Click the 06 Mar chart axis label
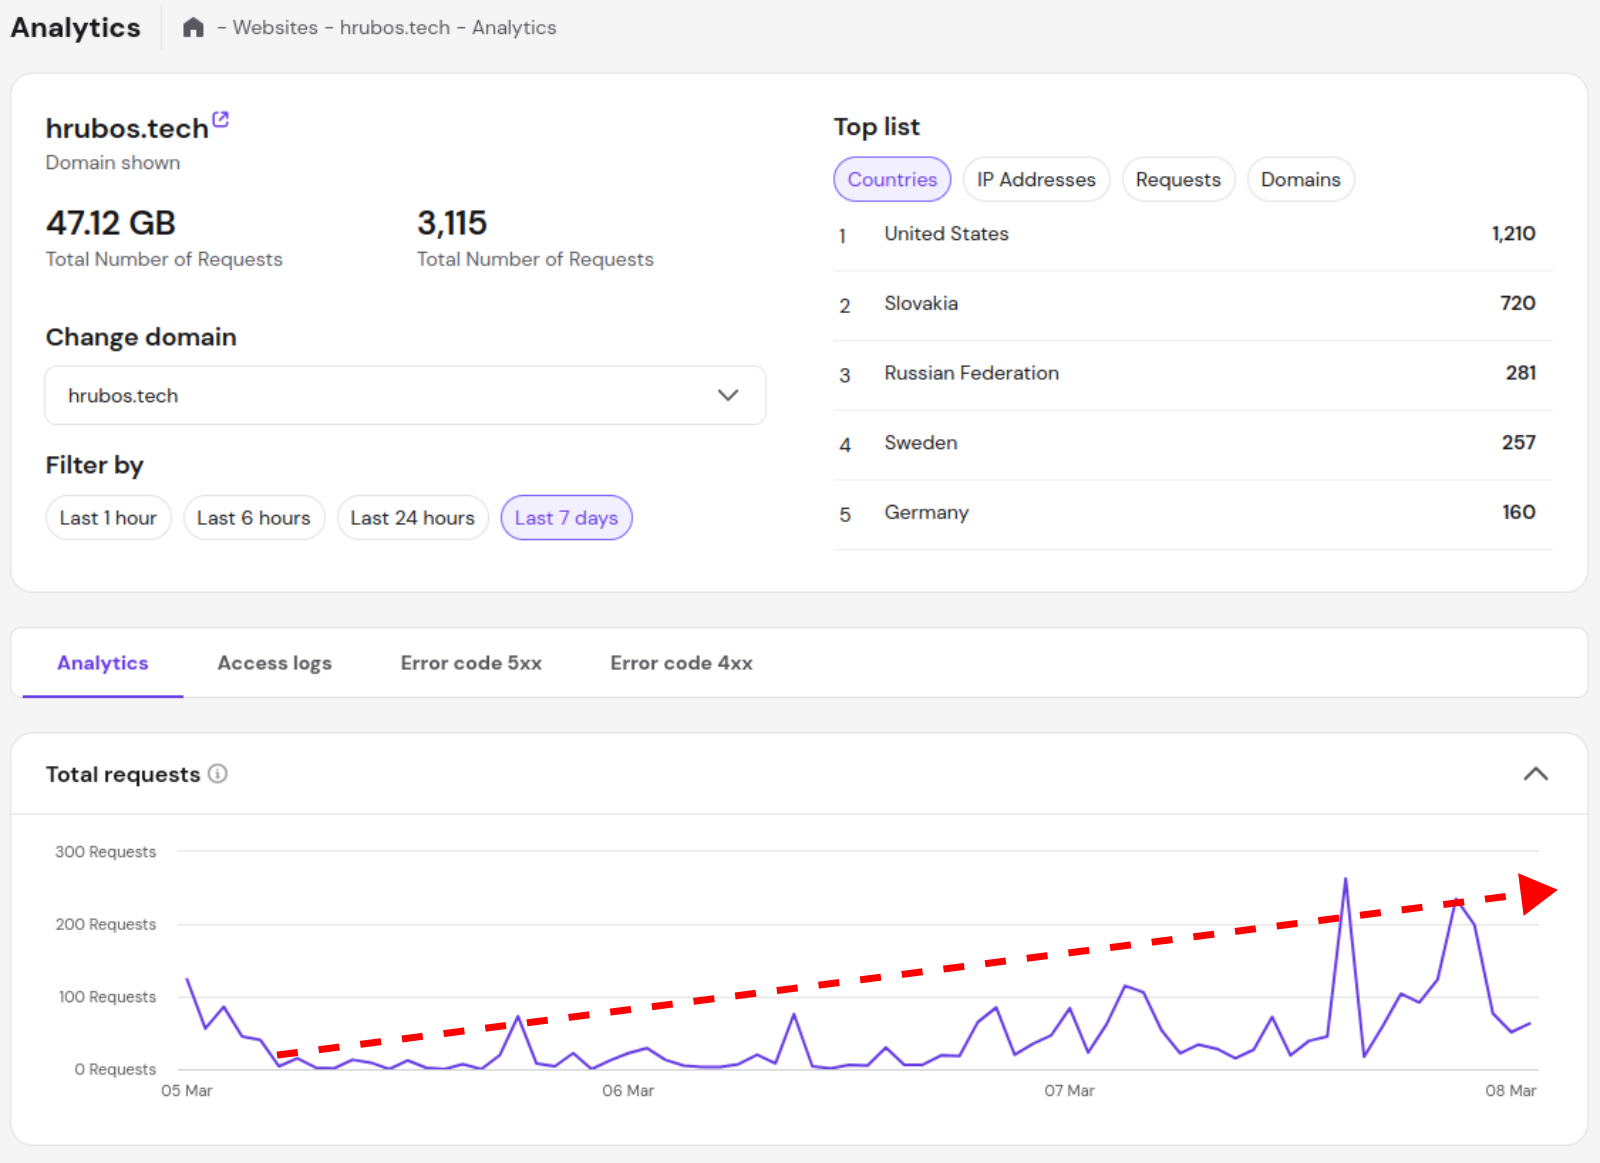Viewport: 1600px width, 1163px height. point(628,1091)
